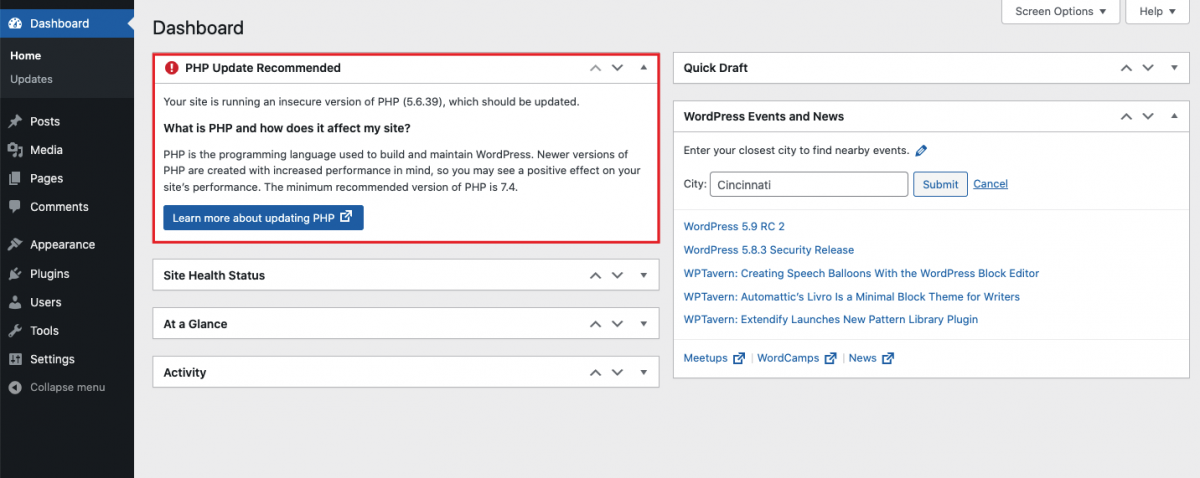Toggle the Quick Draft panel open

(1174, 68)
